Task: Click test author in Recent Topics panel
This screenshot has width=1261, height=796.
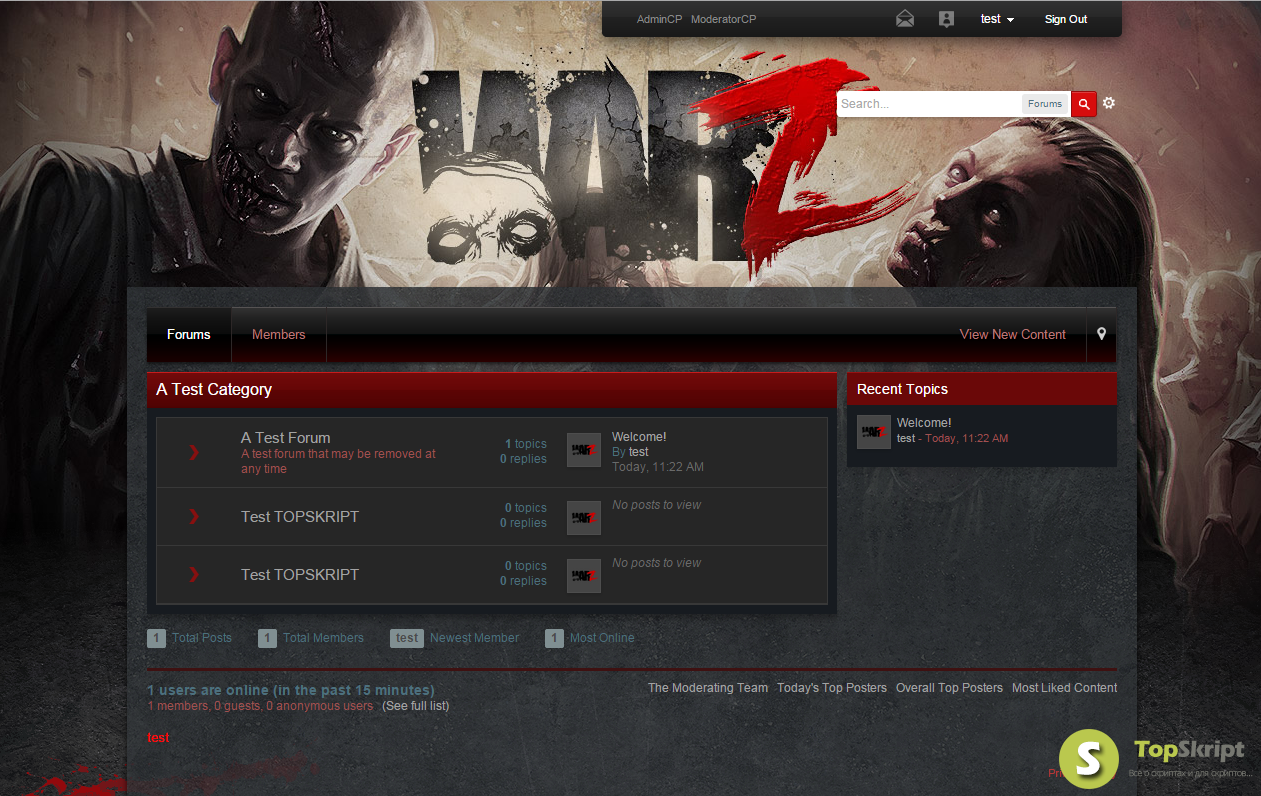Action: 906,438
